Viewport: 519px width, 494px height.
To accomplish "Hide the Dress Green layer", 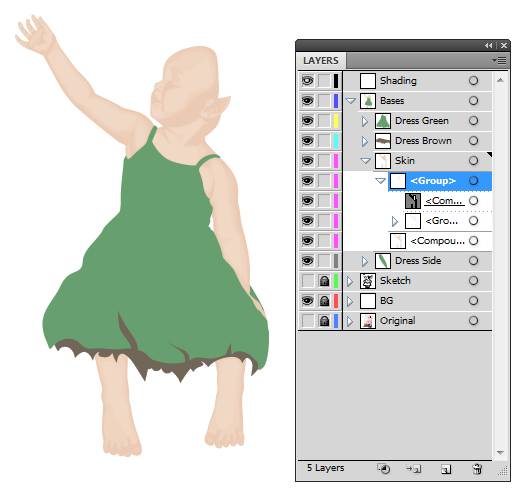I will (x=307, y=121).
